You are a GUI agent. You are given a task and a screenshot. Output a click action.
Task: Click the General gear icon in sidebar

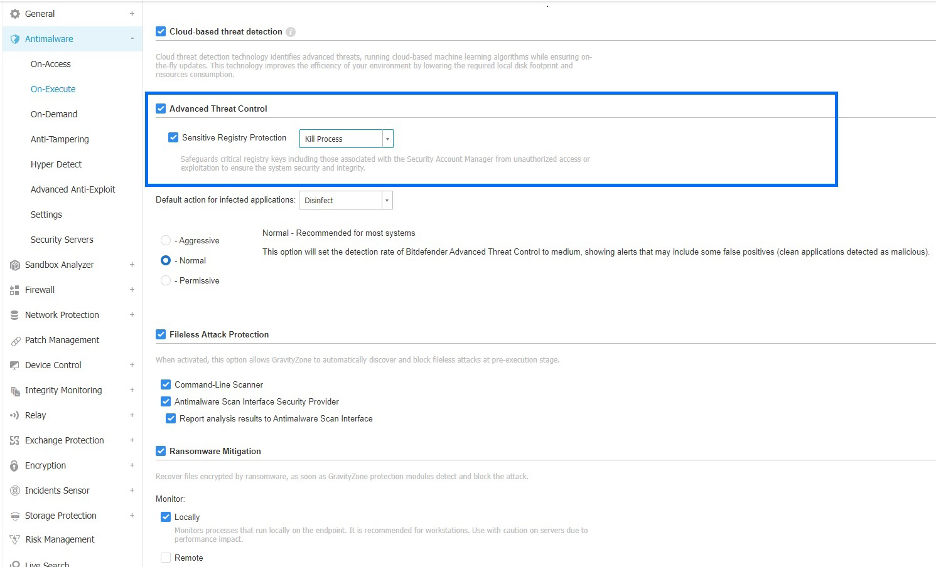[15, 14]
